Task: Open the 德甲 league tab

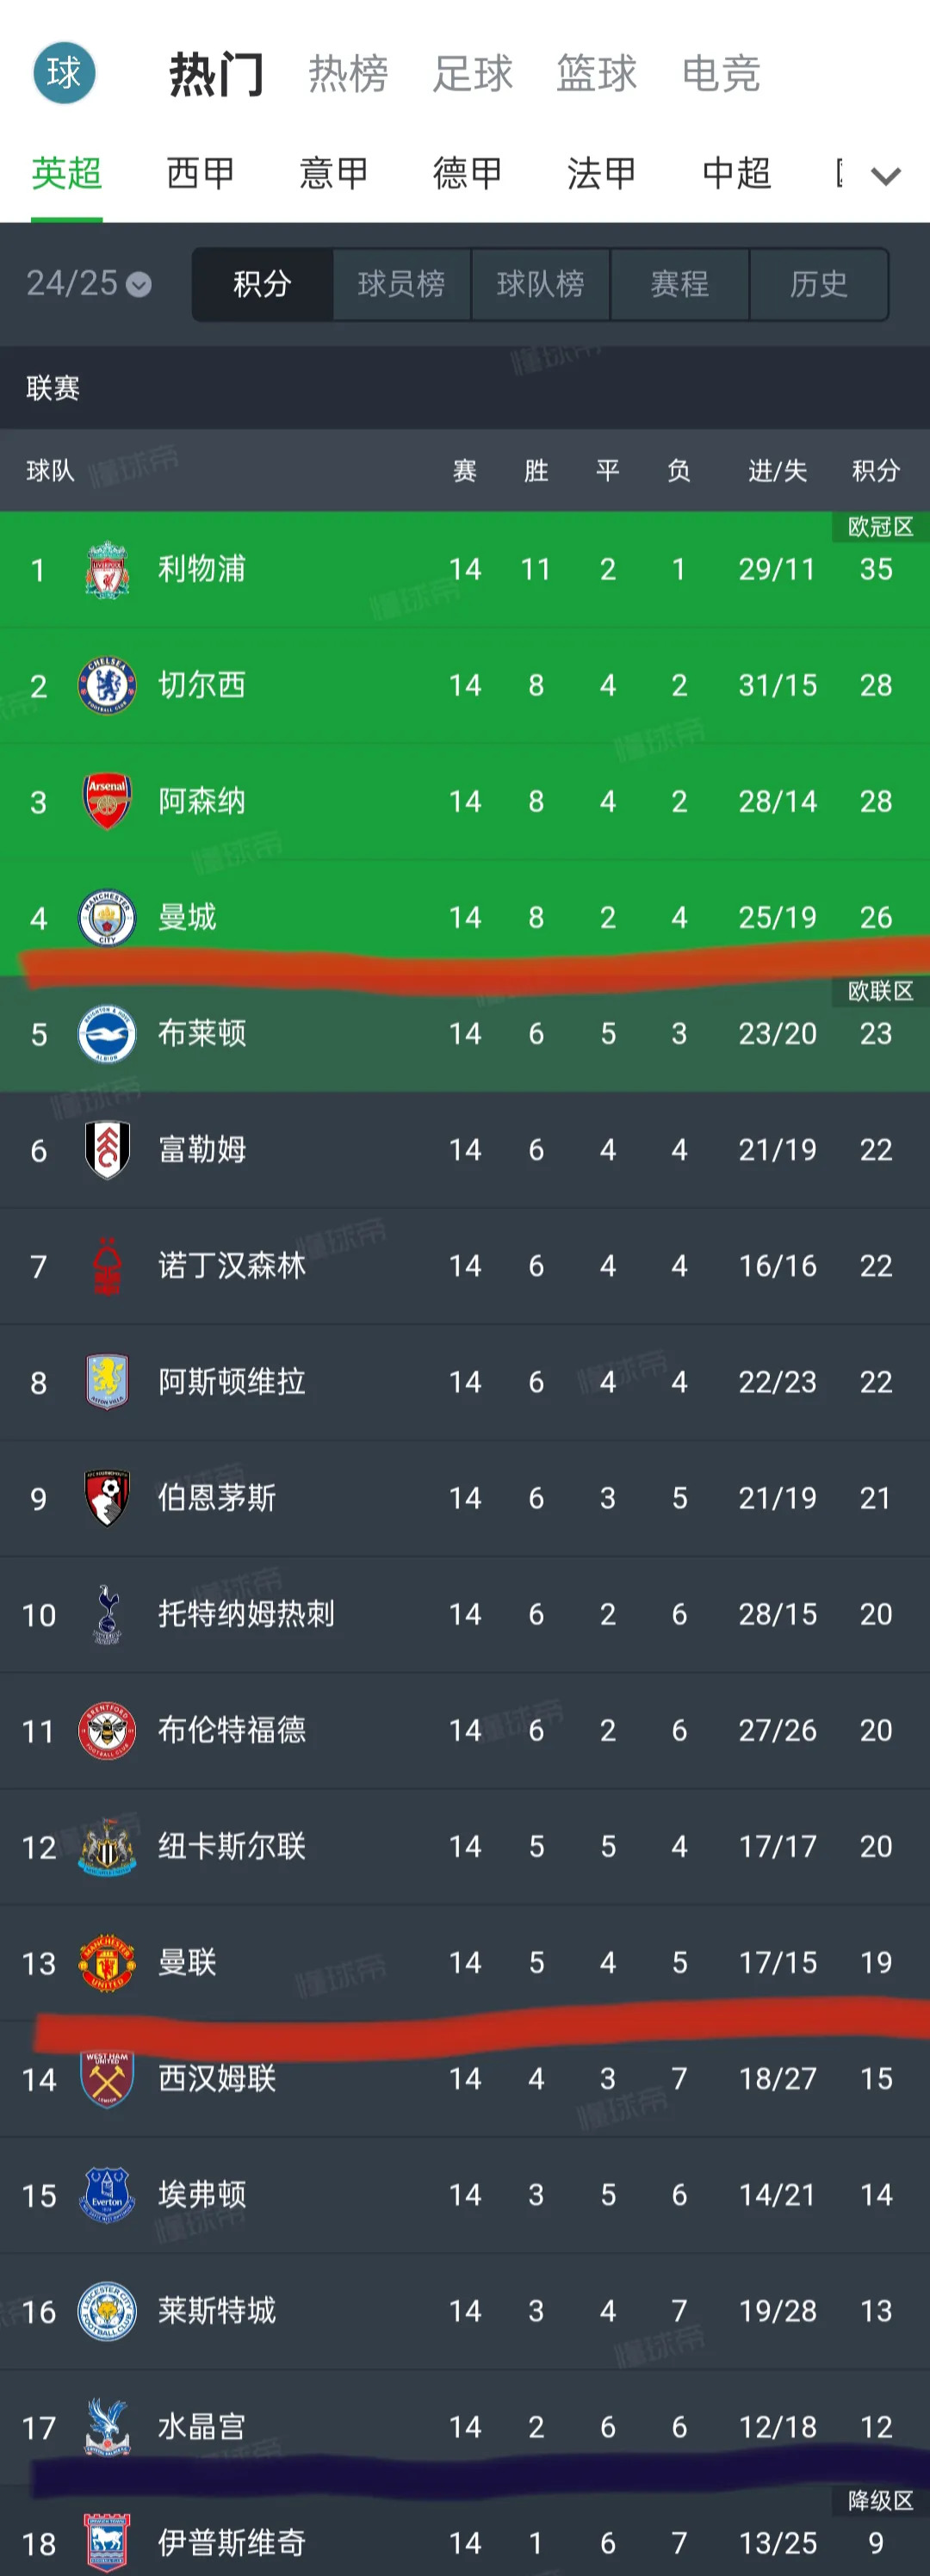Action: pos(467,174)
